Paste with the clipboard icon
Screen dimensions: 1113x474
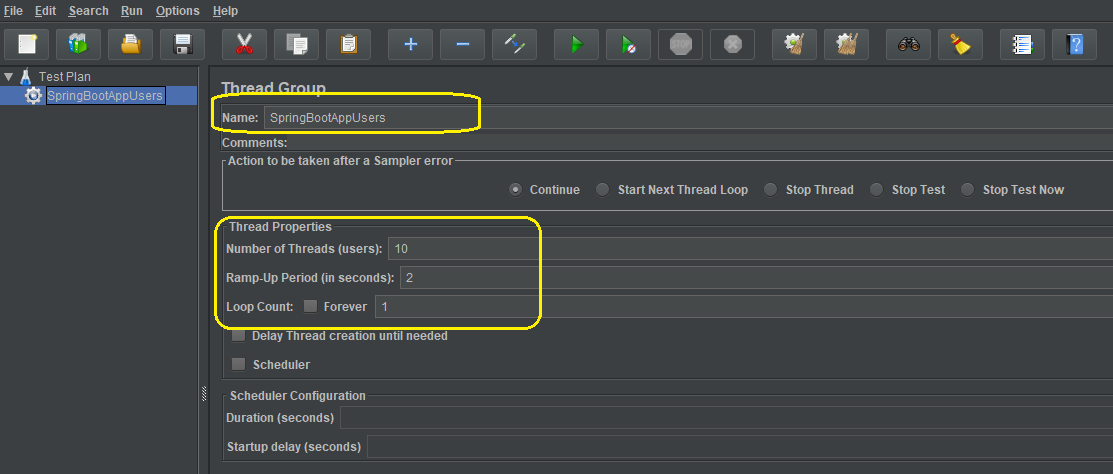(348, 45)
